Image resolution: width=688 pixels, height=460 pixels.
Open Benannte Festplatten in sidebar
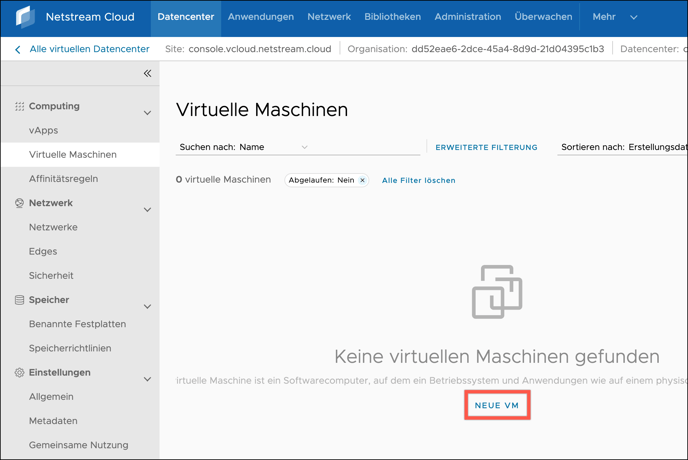(x=78, y=324)
